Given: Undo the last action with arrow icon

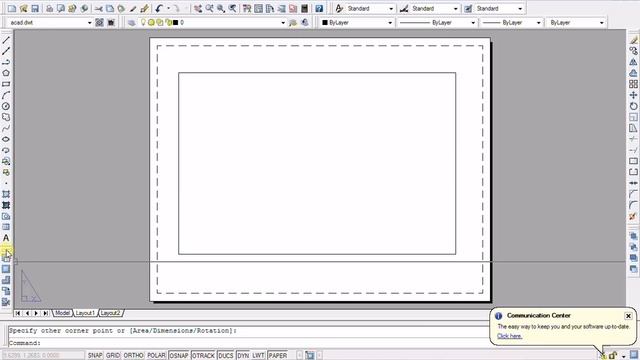Looking at the screenshot, I should (159, 8).
